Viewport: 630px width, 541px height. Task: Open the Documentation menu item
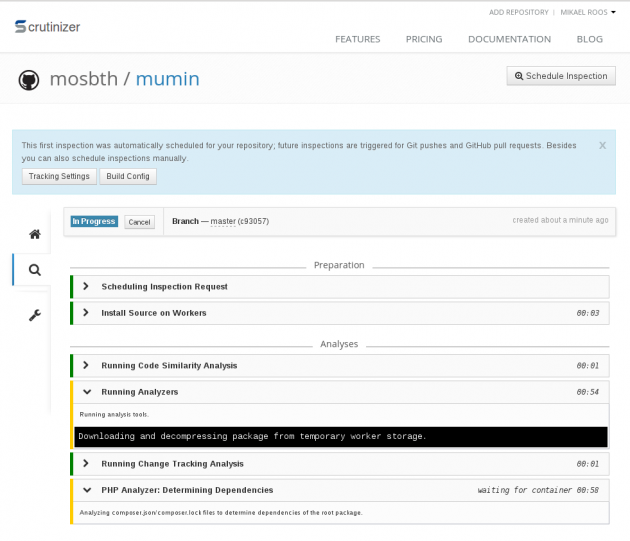click(x=509, y=39)
